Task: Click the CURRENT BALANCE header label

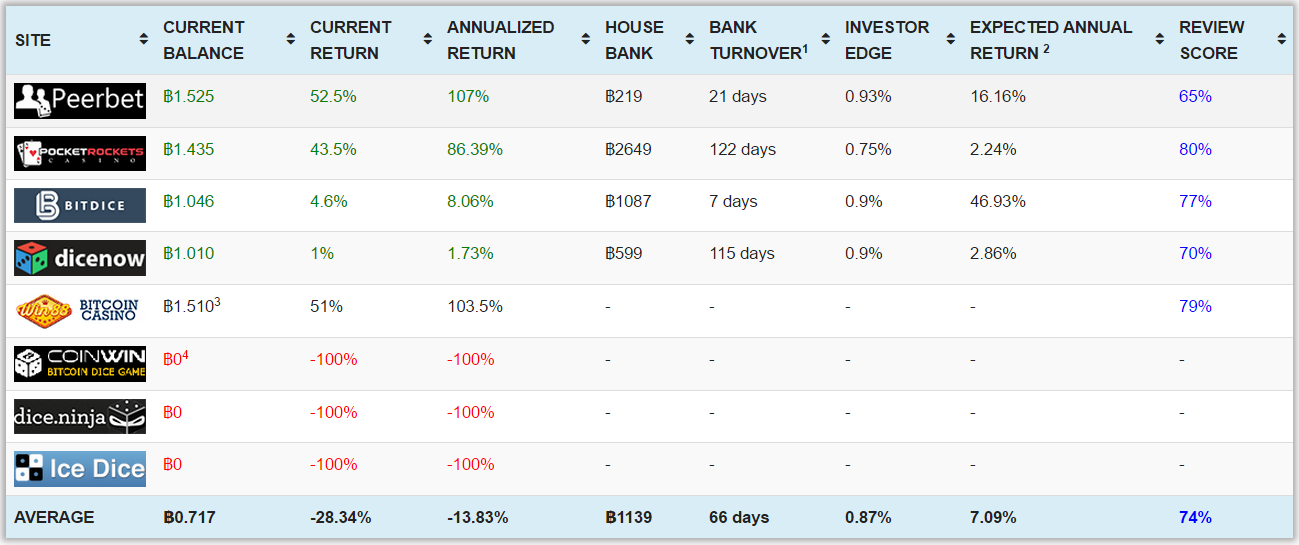Action: pos(204,40)
